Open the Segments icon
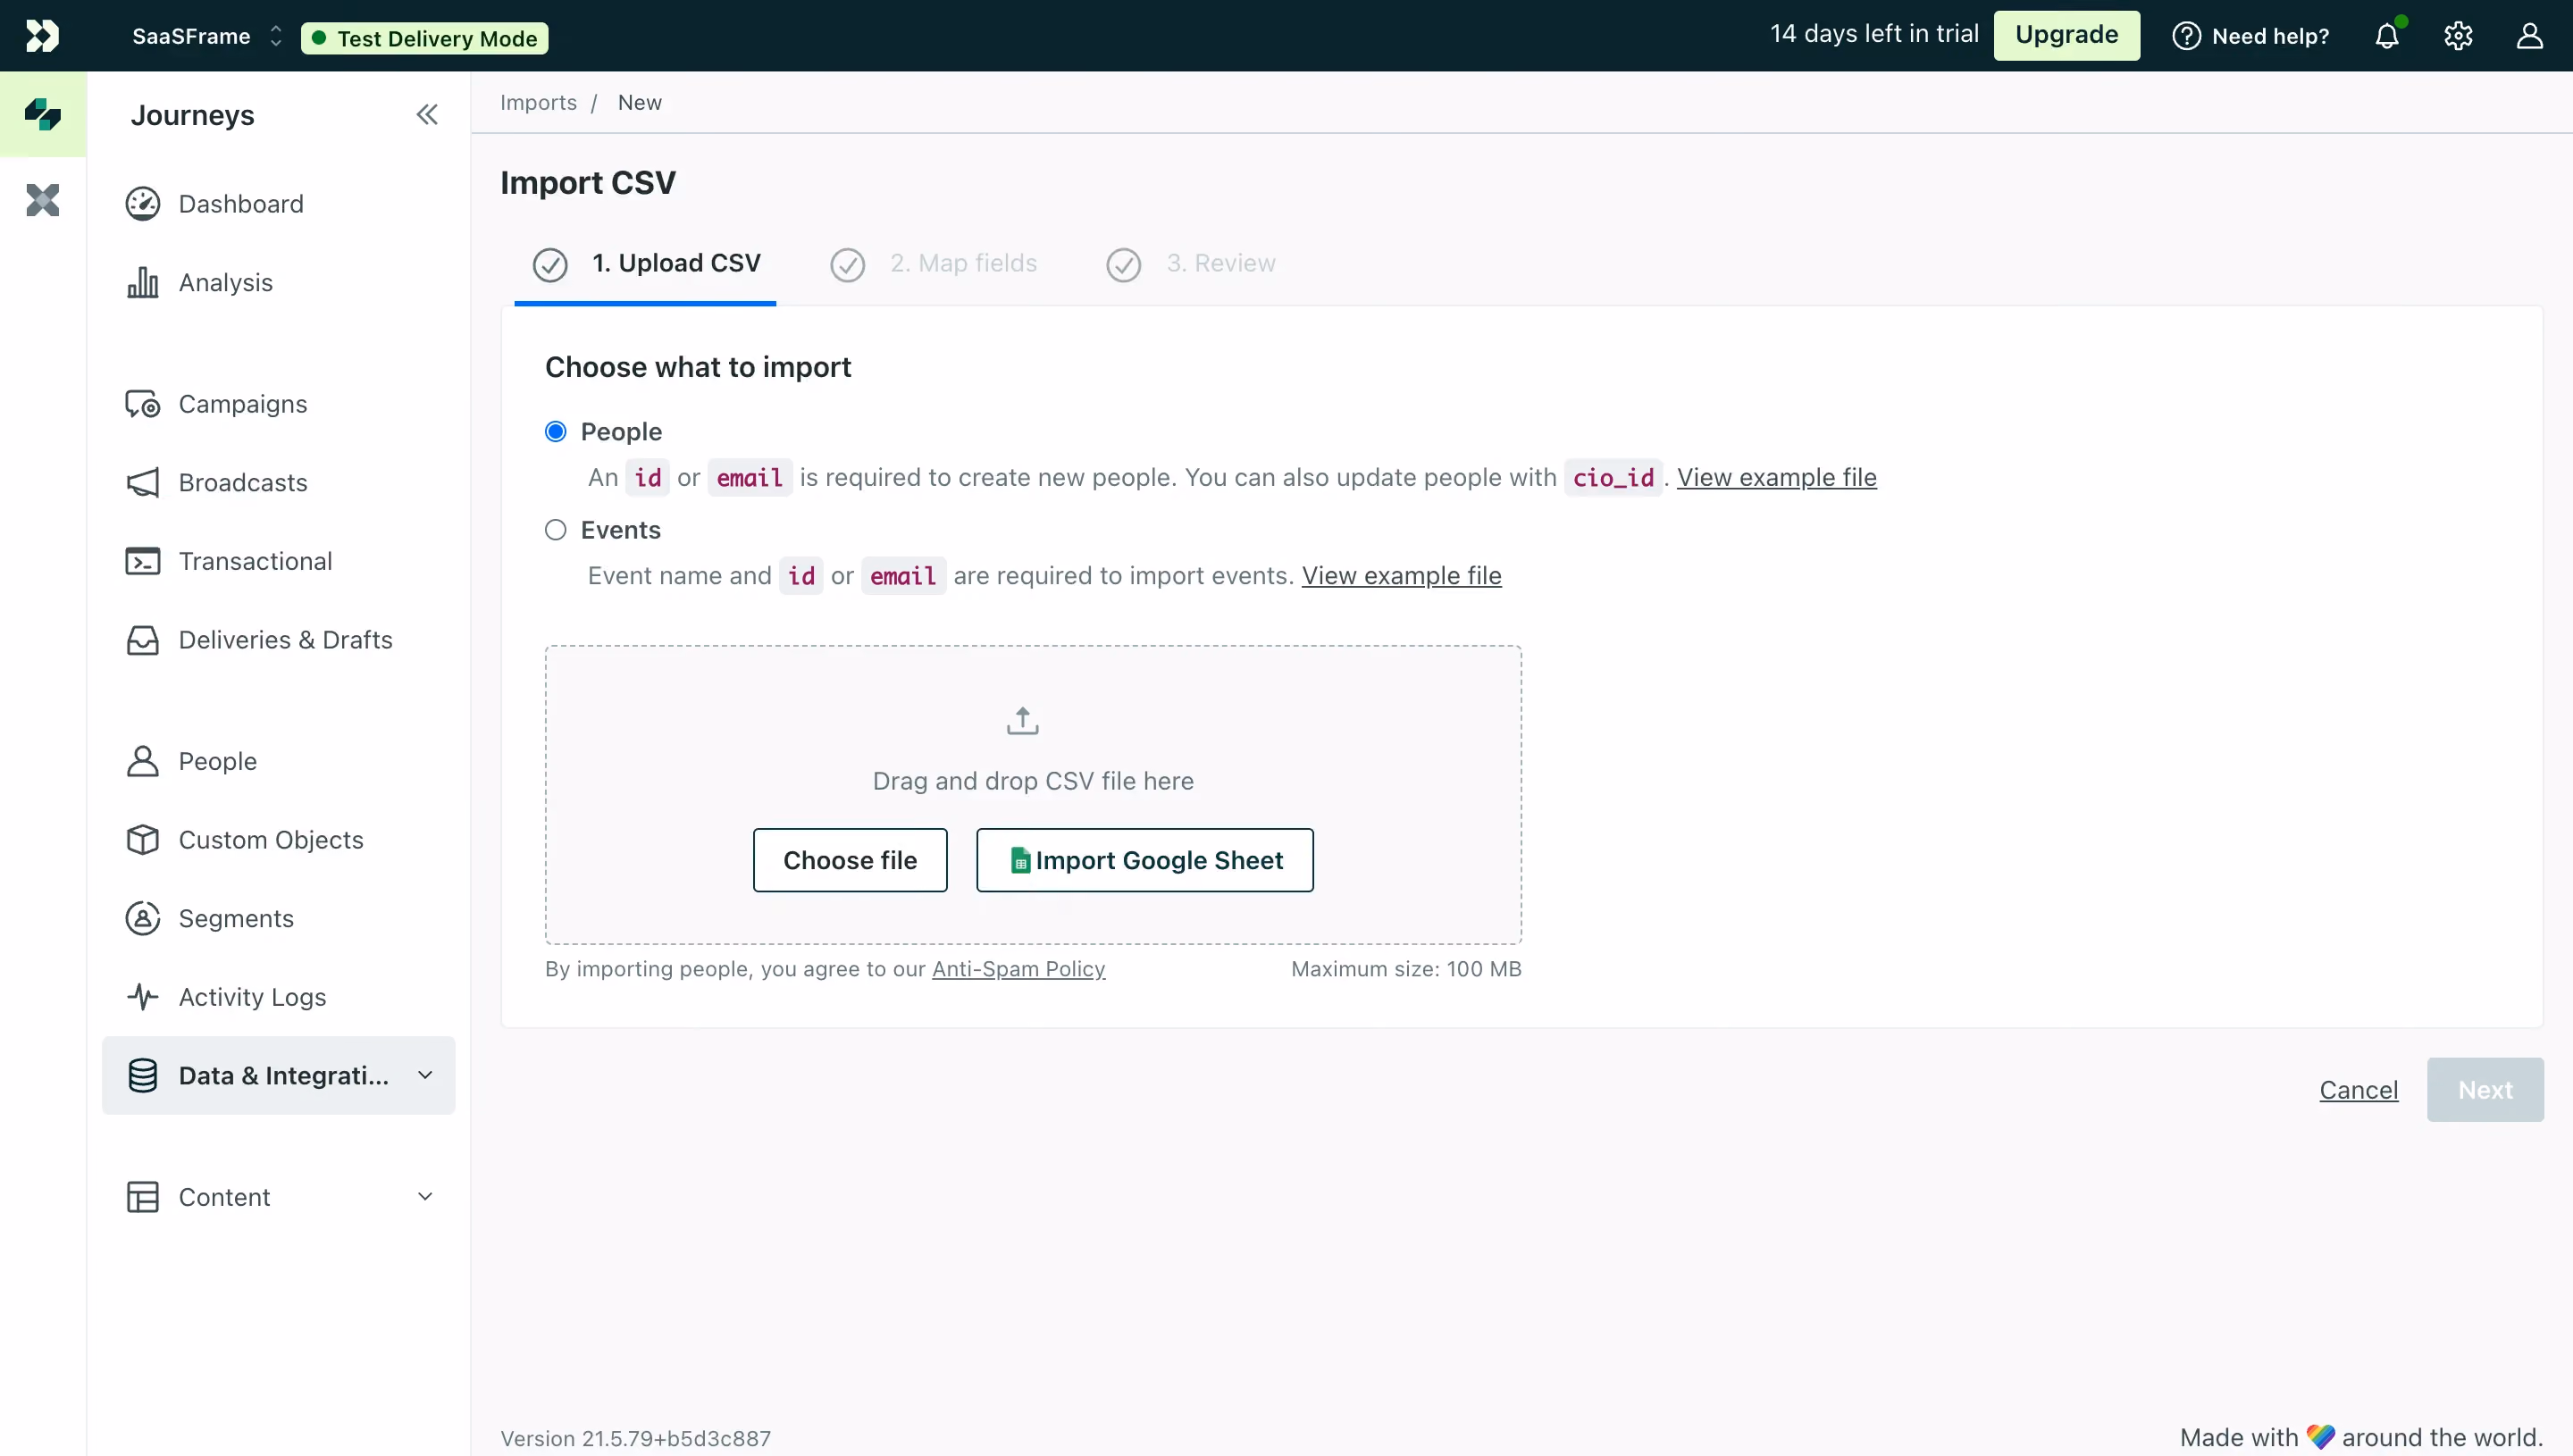Viewport: 2573px width, 1456px height. [143, 918]
